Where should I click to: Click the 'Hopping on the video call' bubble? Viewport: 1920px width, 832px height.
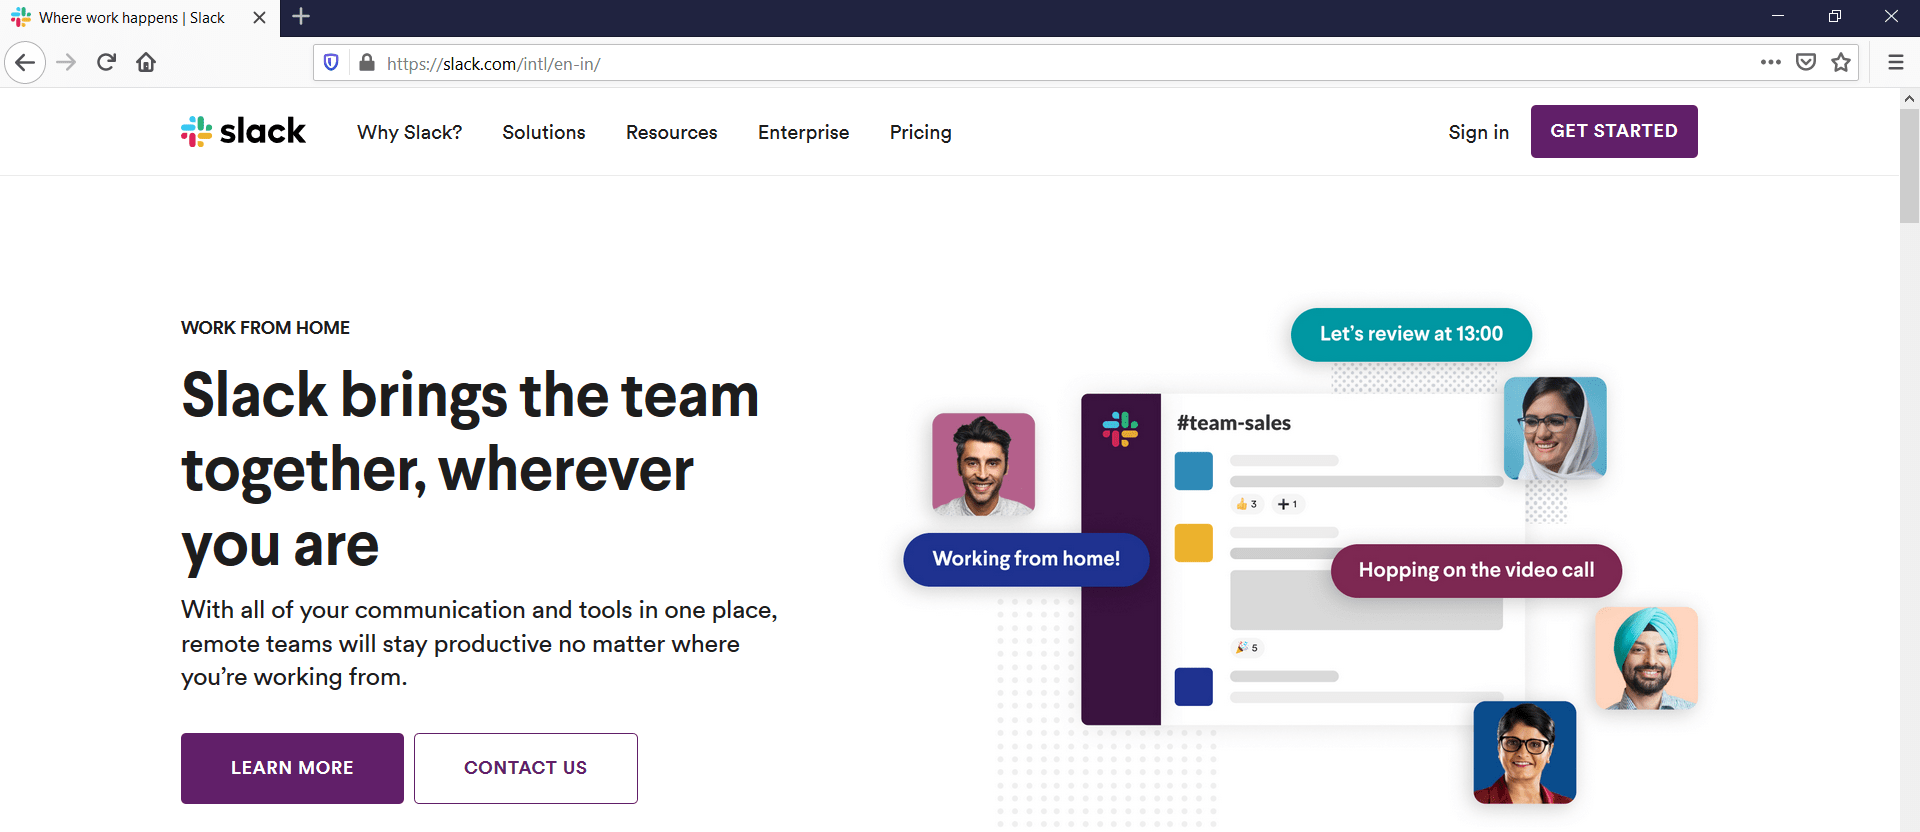tap(1476, 570)
